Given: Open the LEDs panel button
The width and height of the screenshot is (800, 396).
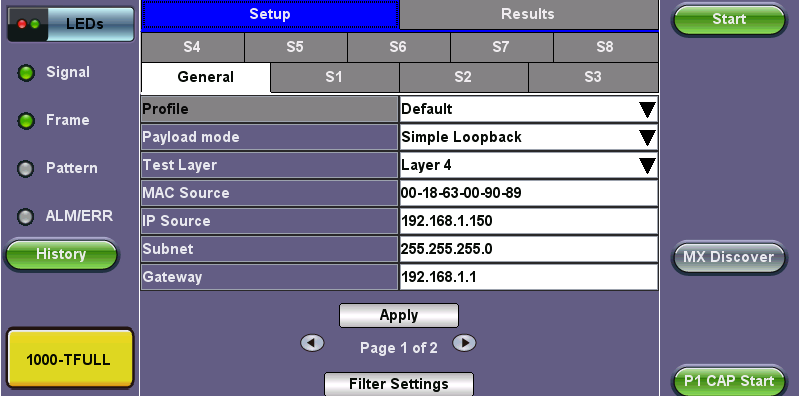Looking at the screenshot, I should [70, 24].
